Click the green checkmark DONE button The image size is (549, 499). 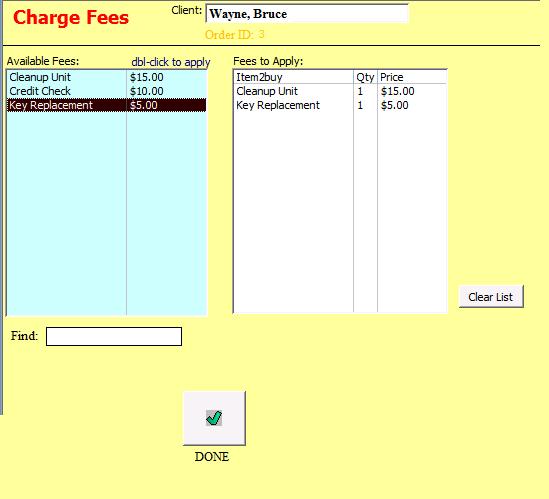pyautogui.click(x=214, y=418)
